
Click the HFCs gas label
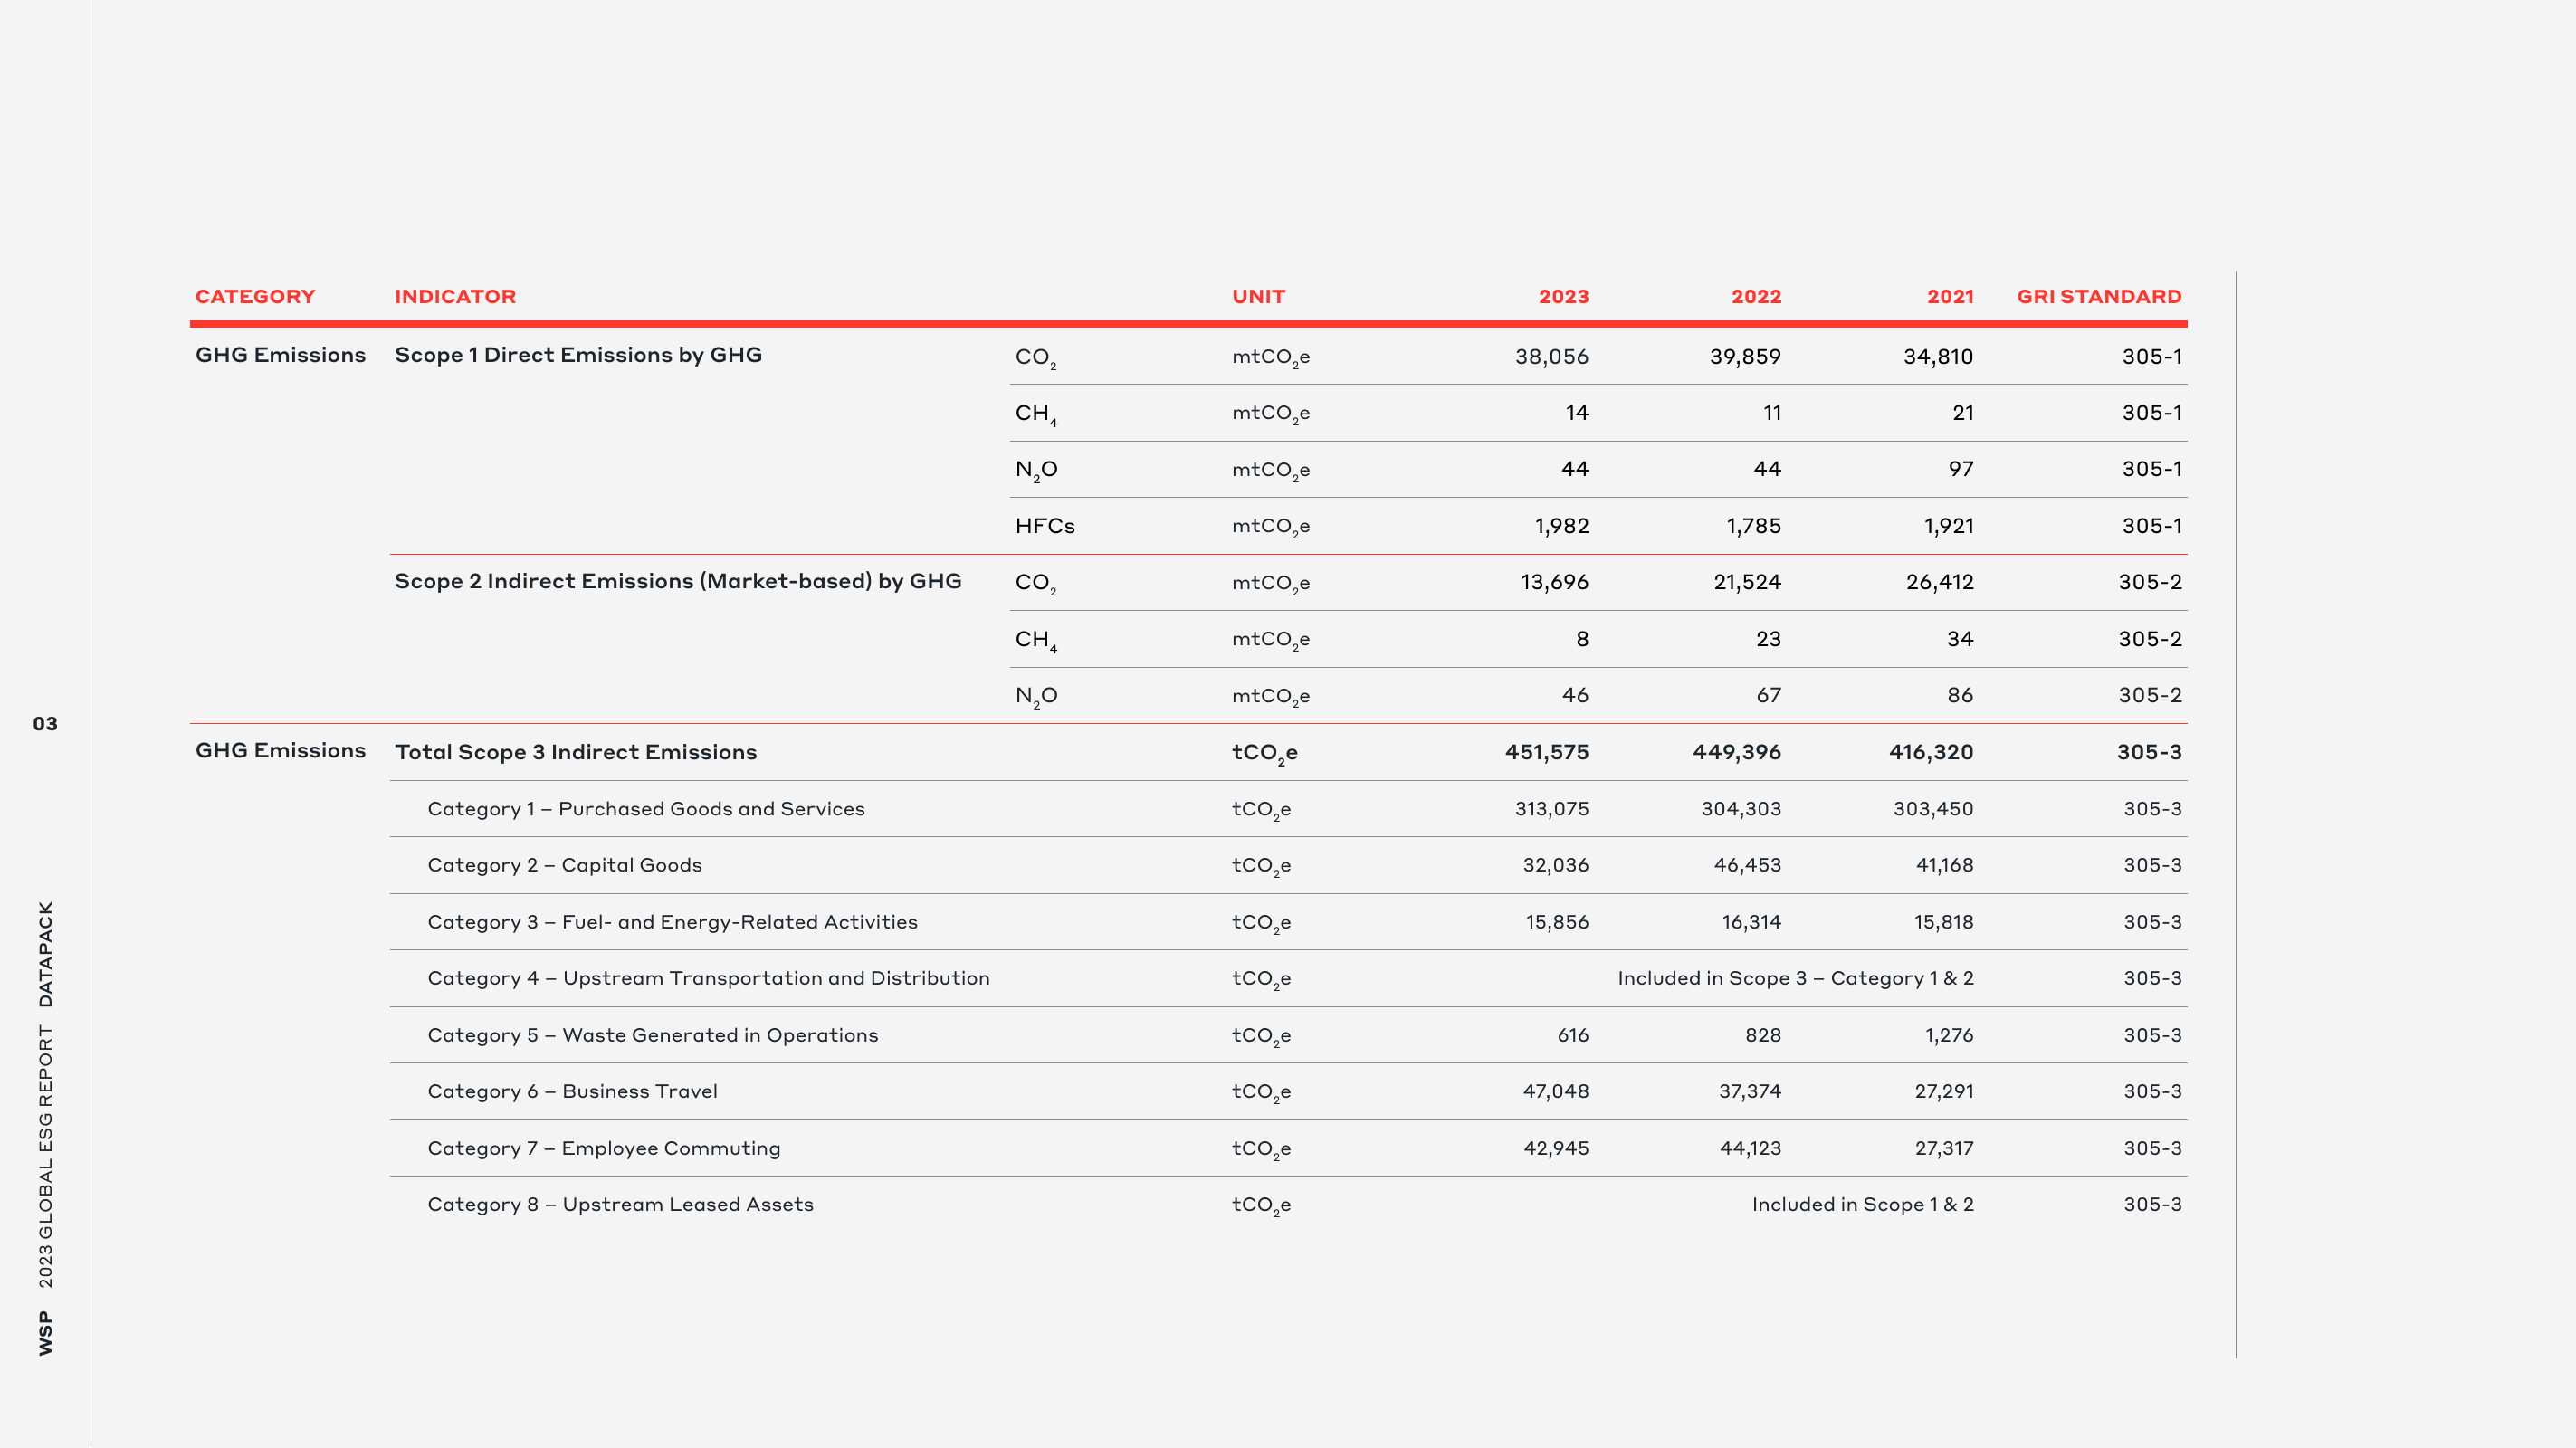coord(1045,526)
